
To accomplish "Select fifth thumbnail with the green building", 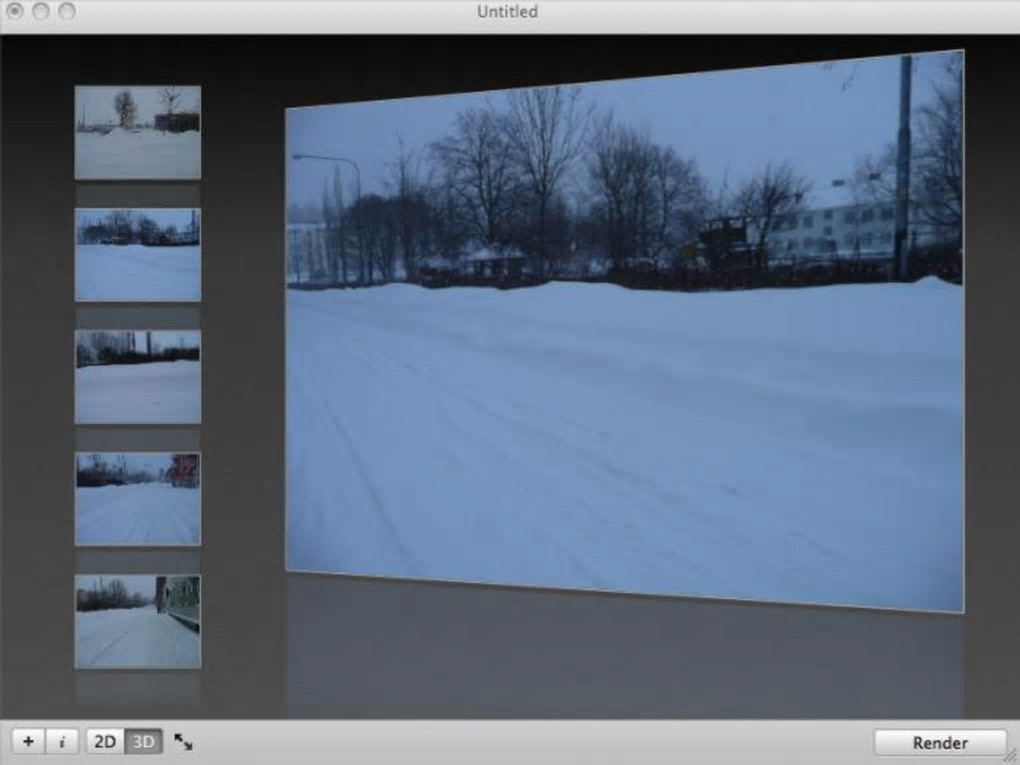I will point(138,621).
